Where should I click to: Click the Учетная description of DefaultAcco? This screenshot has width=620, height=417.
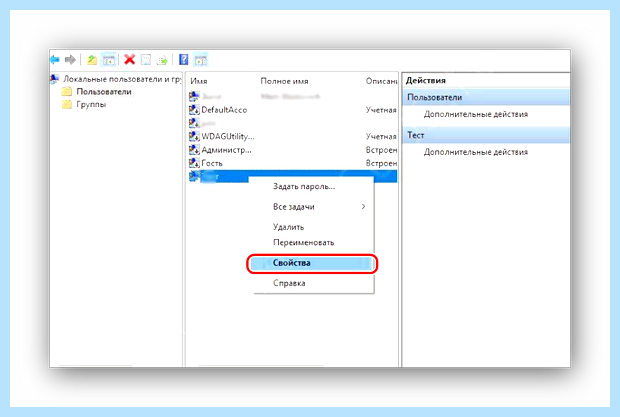[x=381, y=110]
